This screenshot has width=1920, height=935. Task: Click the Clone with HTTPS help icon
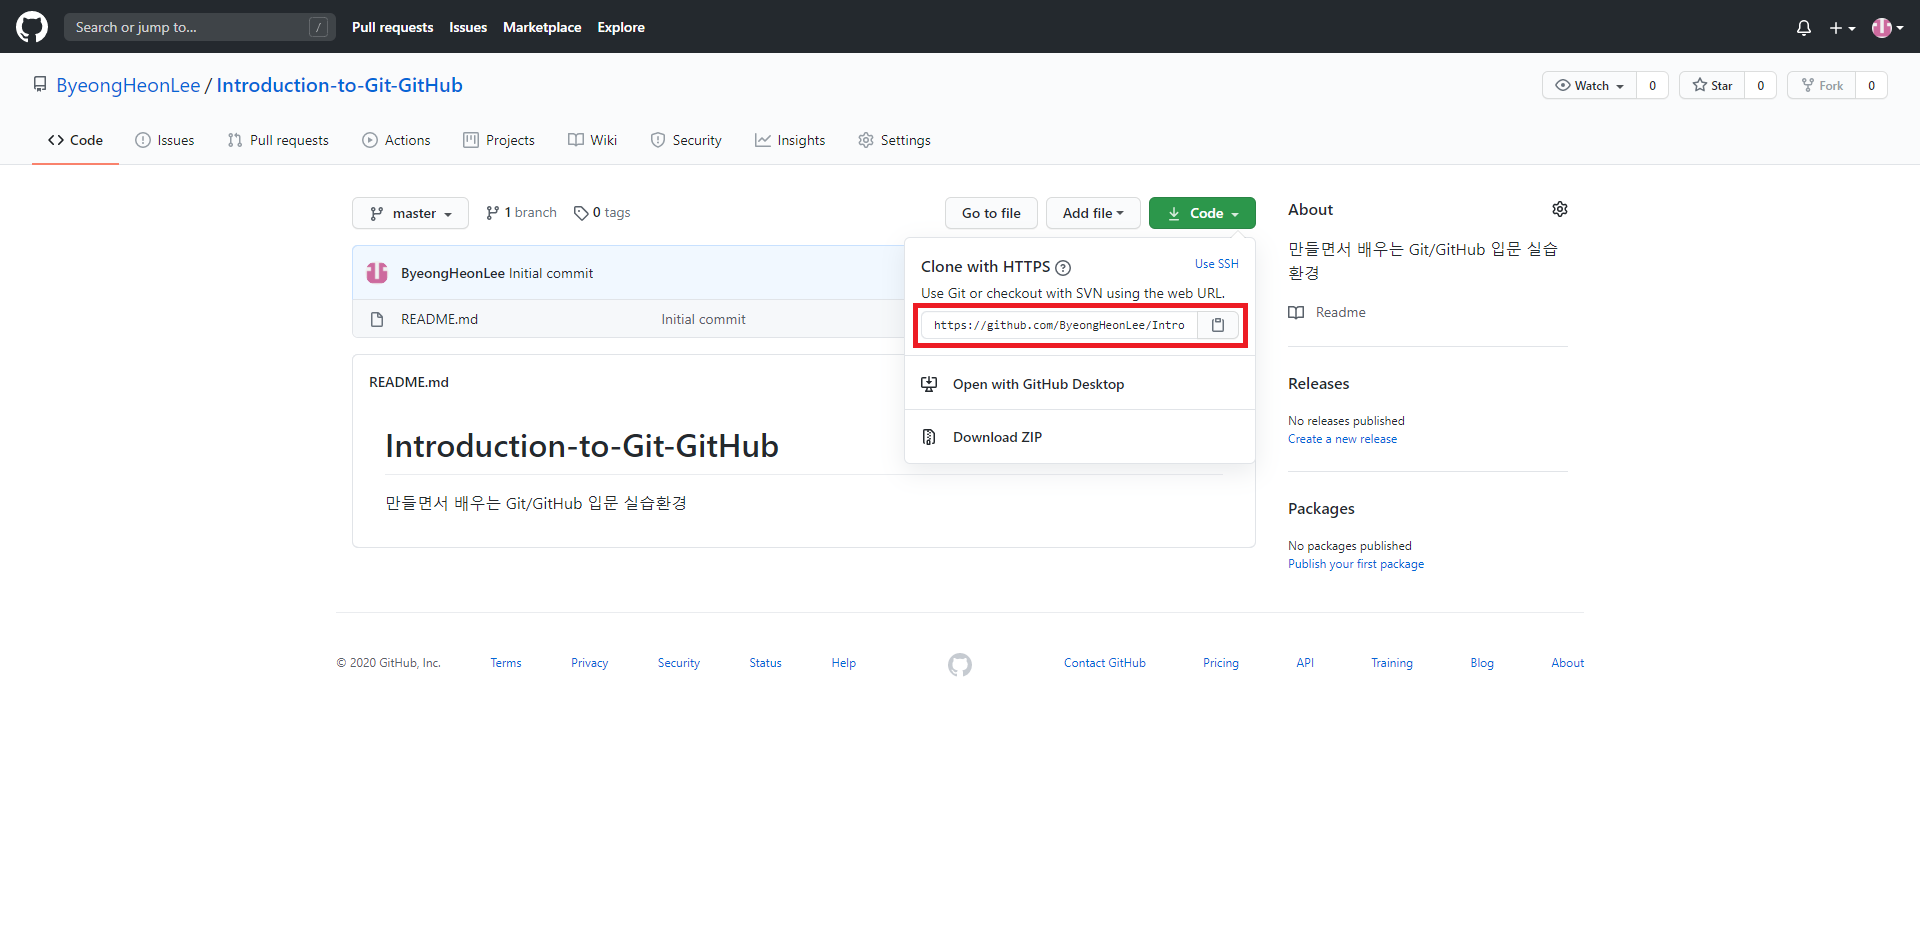(x=1063, y=267)
